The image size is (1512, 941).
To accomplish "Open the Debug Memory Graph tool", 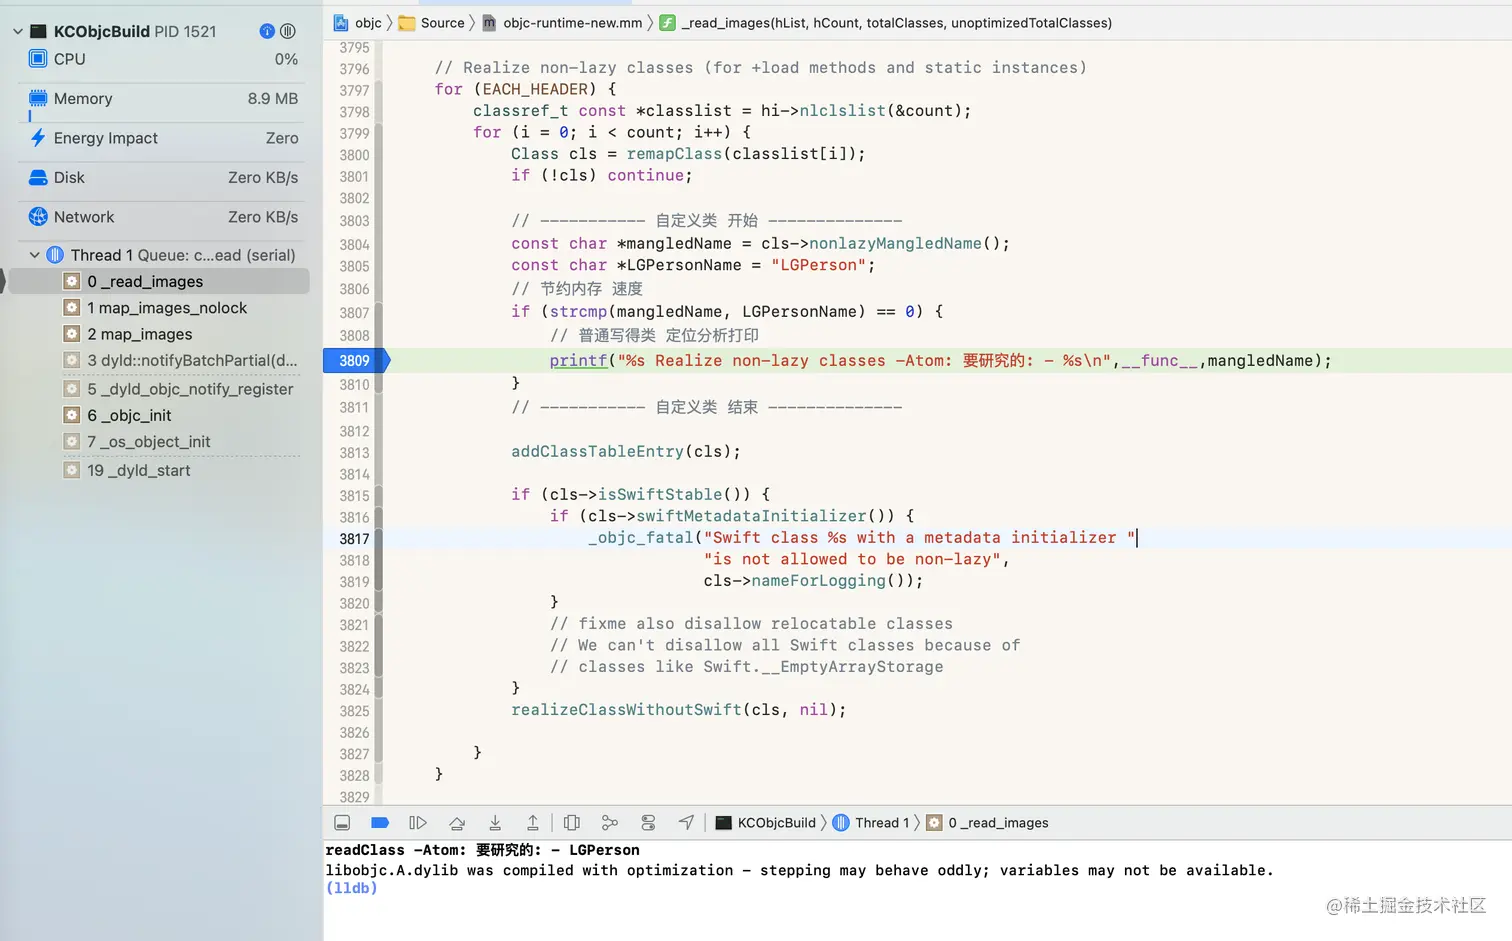I will (610, 823).
